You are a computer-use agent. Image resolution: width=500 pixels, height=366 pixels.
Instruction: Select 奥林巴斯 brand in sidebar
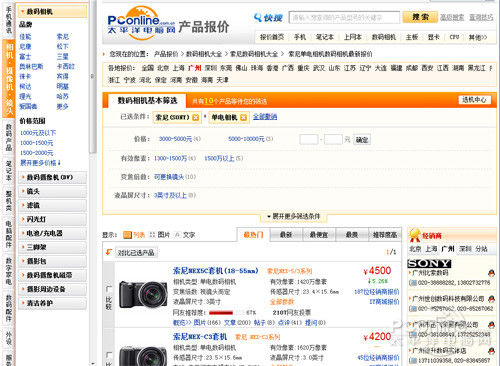point(31,67)
